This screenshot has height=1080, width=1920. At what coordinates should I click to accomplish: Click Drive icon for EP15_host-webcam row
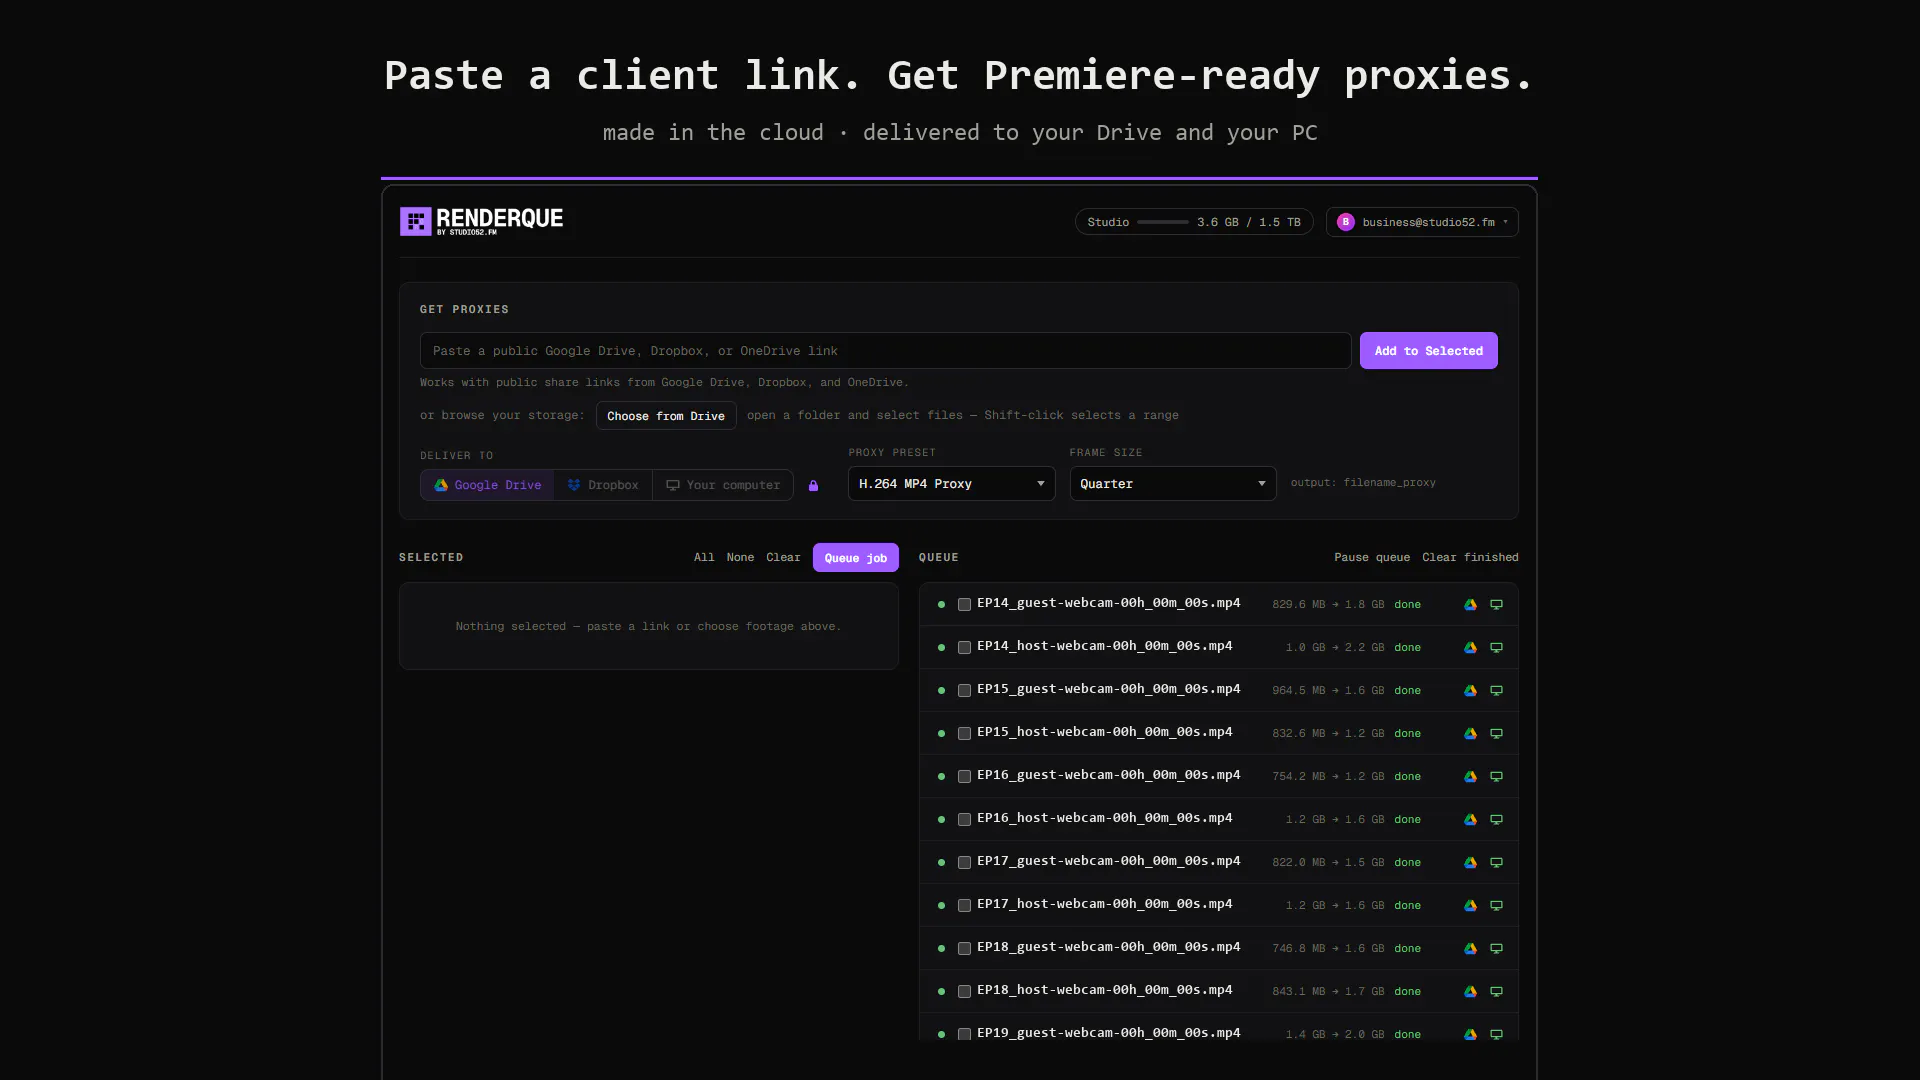(x=1470, y=734)
